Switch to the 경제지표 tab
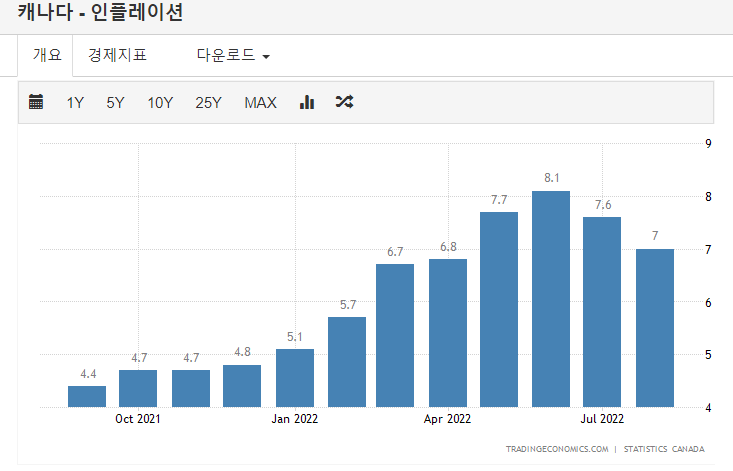 click(117, 55)
